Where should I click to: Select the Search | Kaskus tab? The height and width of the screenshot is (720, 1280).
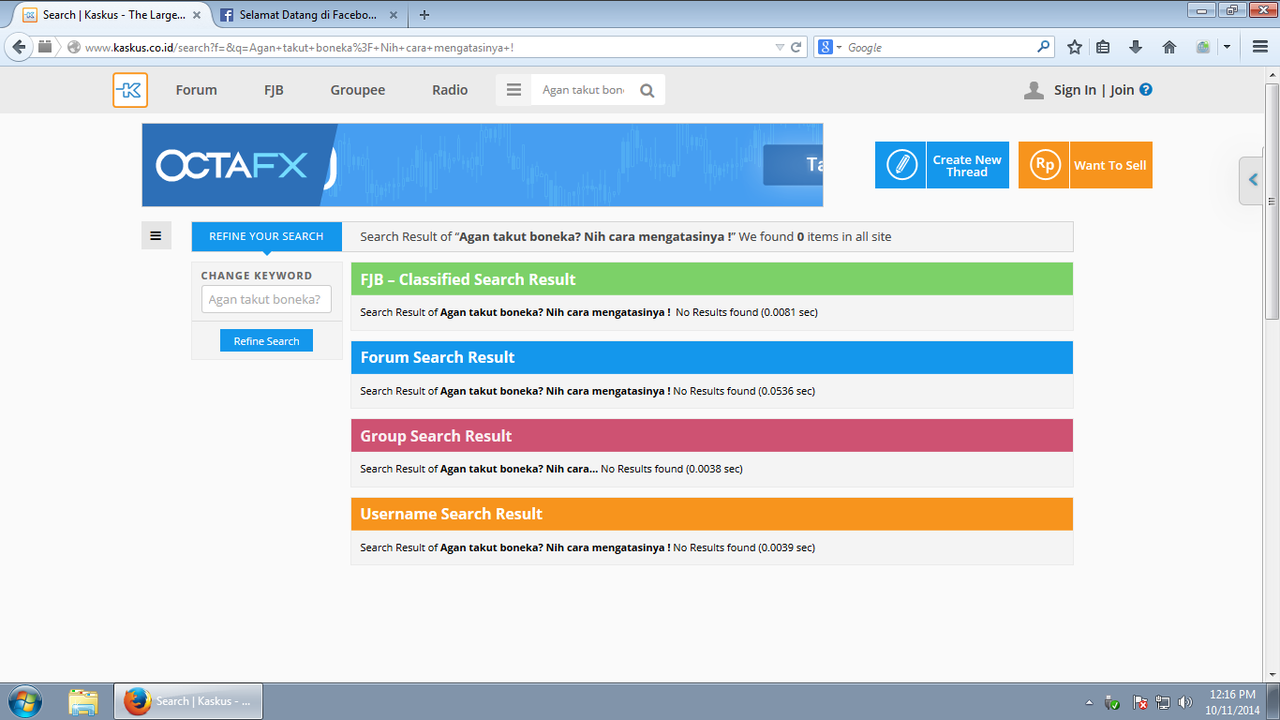point(111,15)
